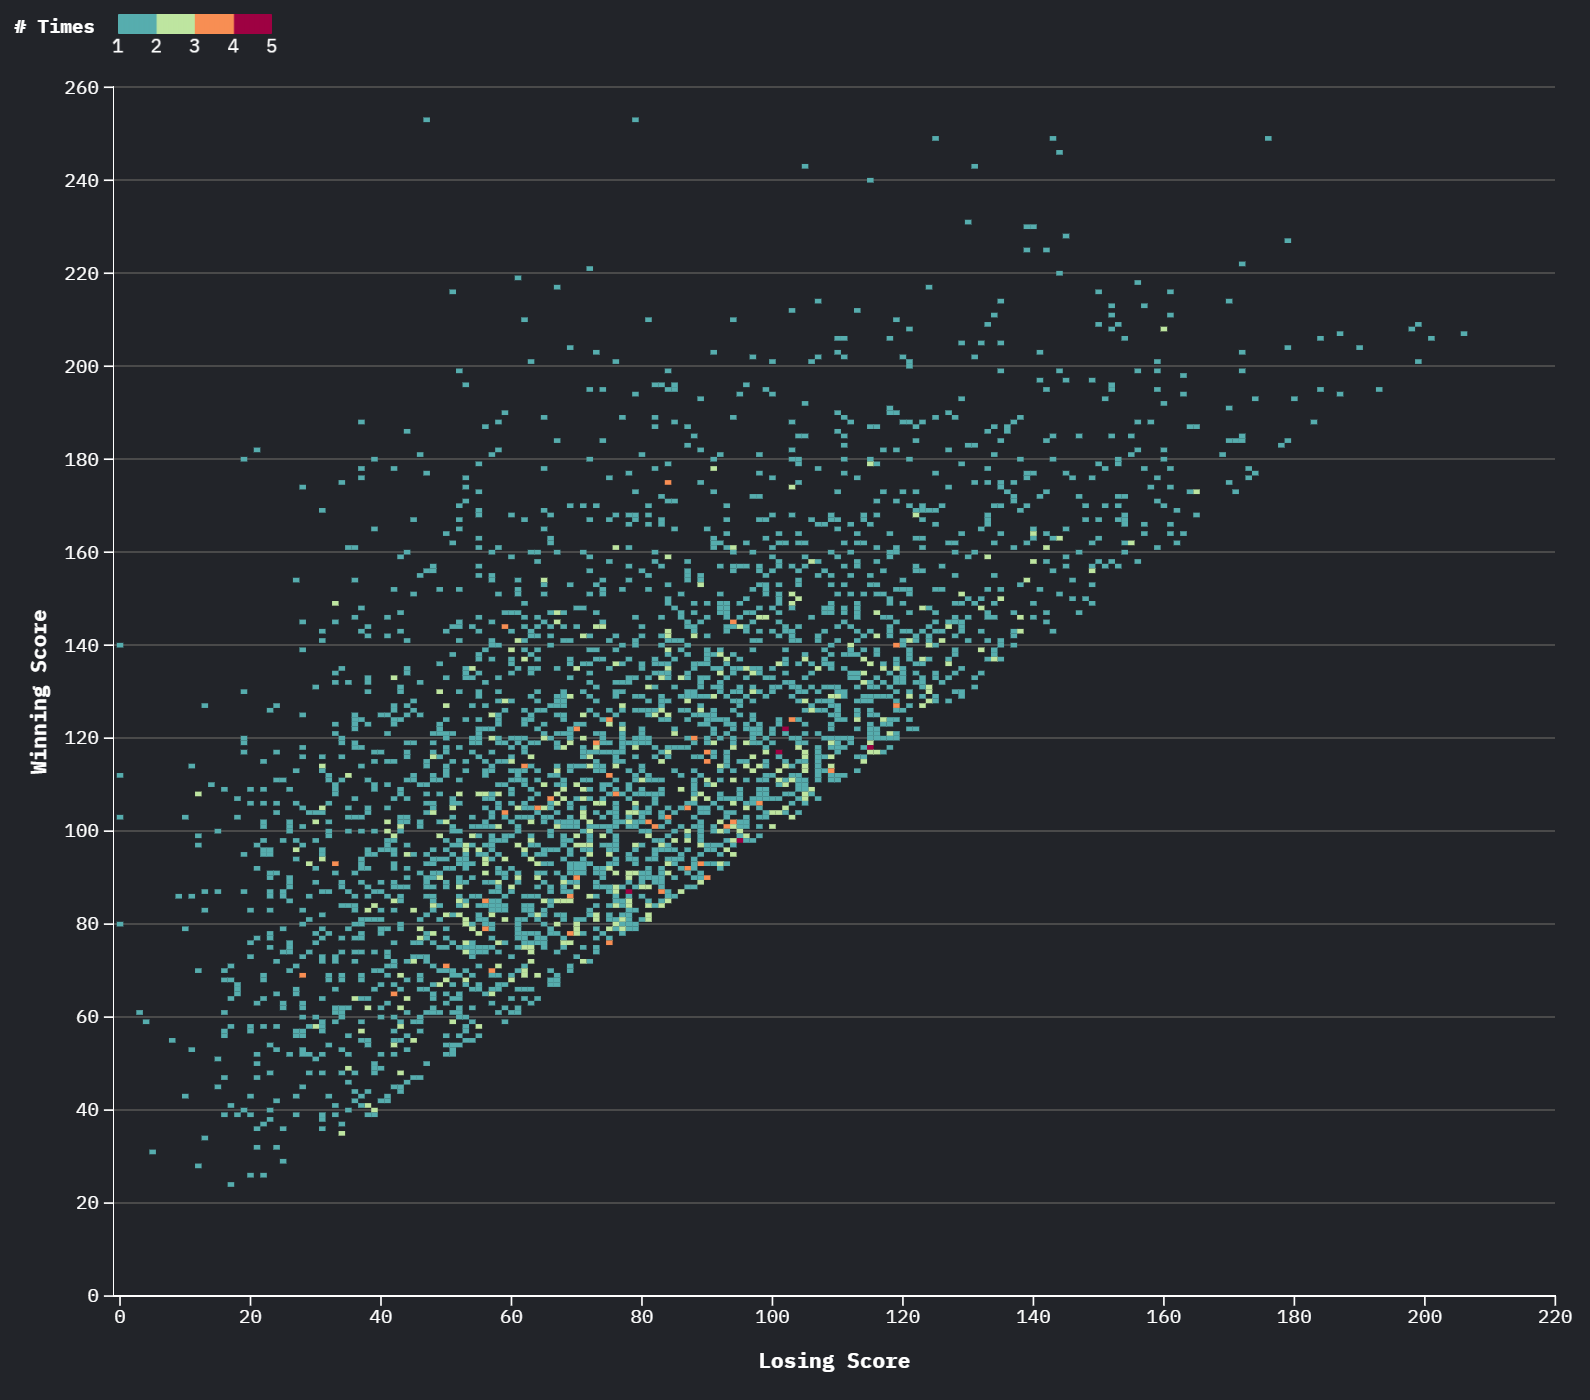Click the x-axis tick label 180
Image resolution: width=1590 pixels, height=1400 pixels.
click(x=1294, y=1317)
